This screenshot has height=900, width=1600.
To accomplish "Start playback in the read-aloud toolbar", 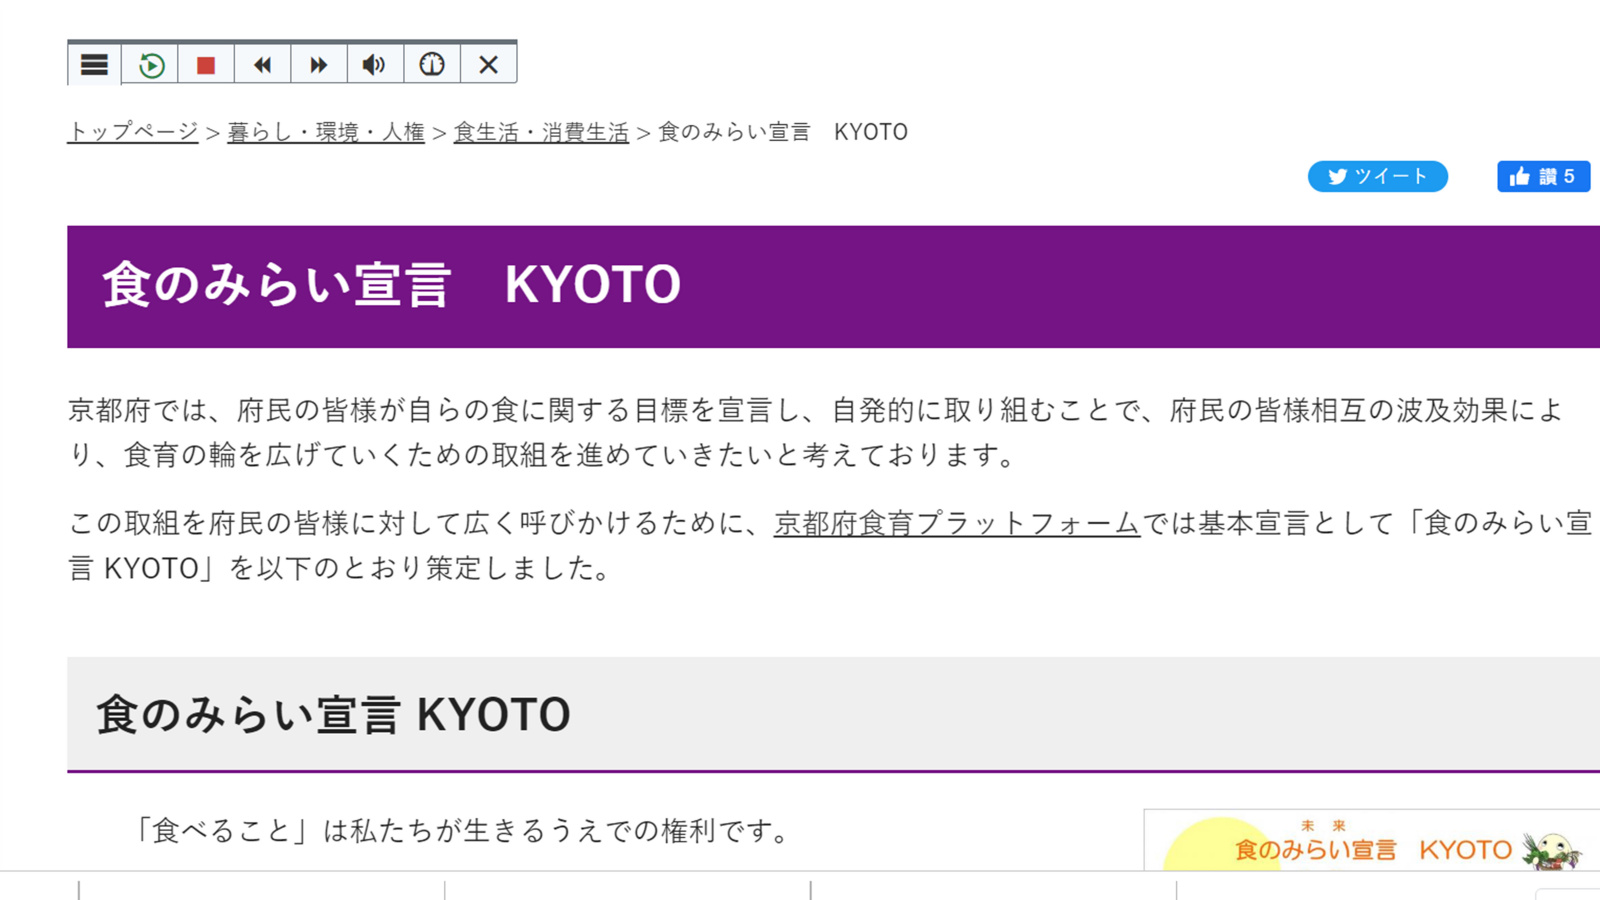I will (x=151, y=65).
